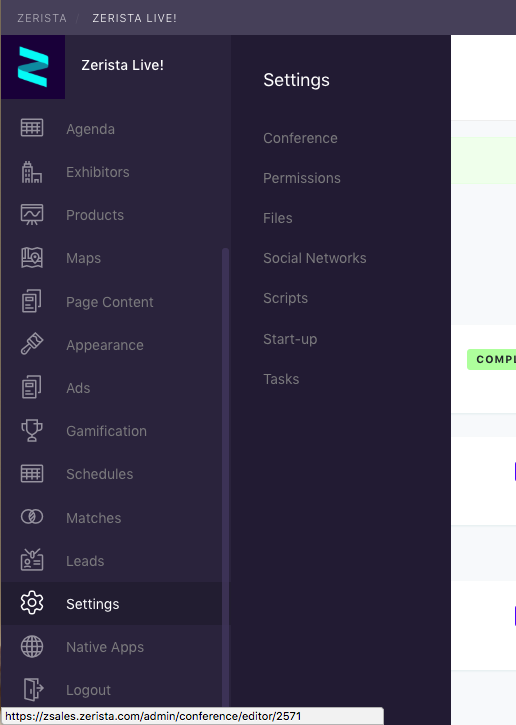Open the Page Content menu item
Screen dimensions: 516x725
pyautogui.click(x=110, y=302)
